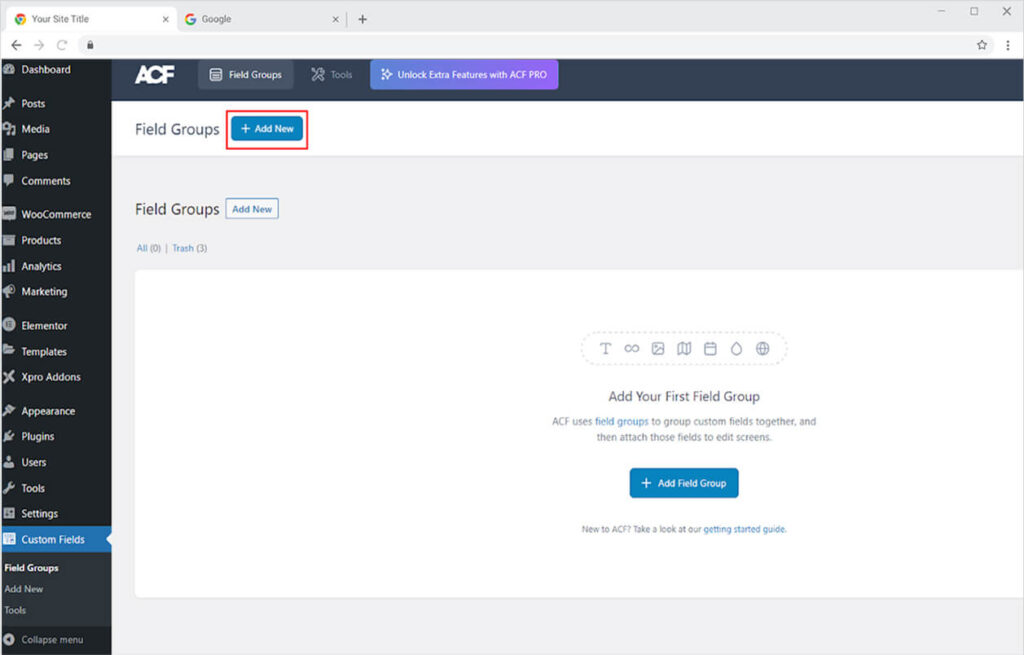Open the Field Groups header tab
The image size is (1024, 655).
click(245, 74)
